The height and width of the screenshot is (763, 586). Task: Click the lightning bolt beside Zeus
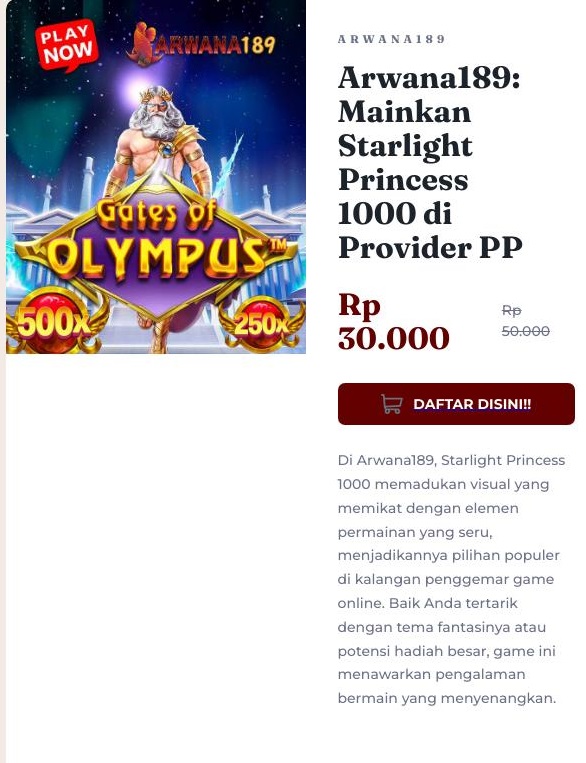click(228, 165)
